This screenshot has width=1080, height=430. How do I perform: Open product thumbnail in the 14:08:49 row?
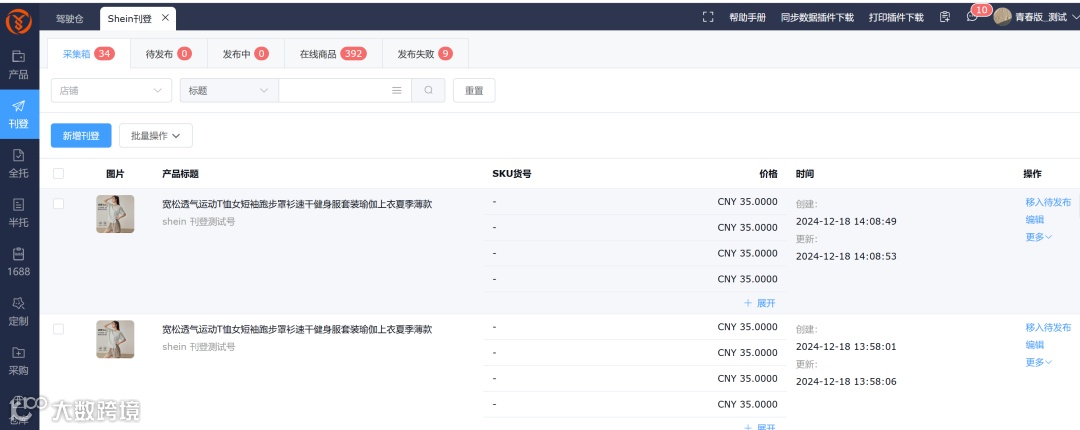(115, 214)
